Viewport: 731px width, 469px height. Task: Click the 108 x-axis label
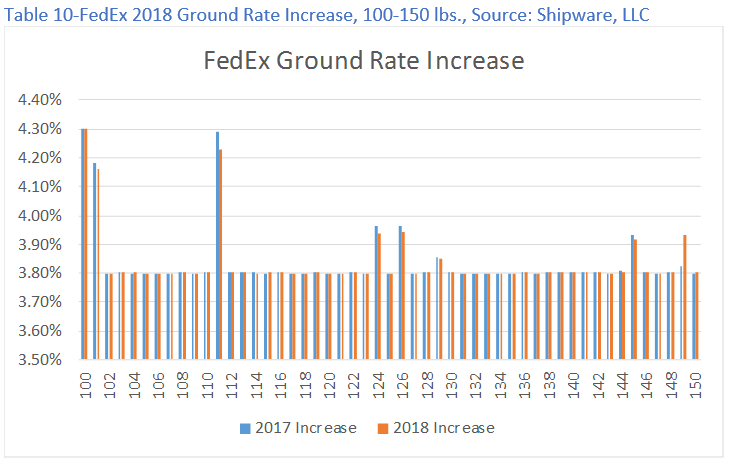tap(183, 385)
